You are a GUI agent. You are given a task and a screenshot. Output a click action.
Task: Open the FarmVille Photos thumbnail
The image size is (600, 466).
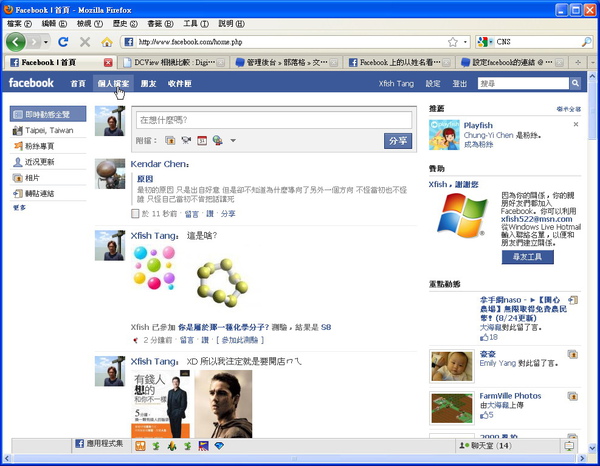pos(452,408)
